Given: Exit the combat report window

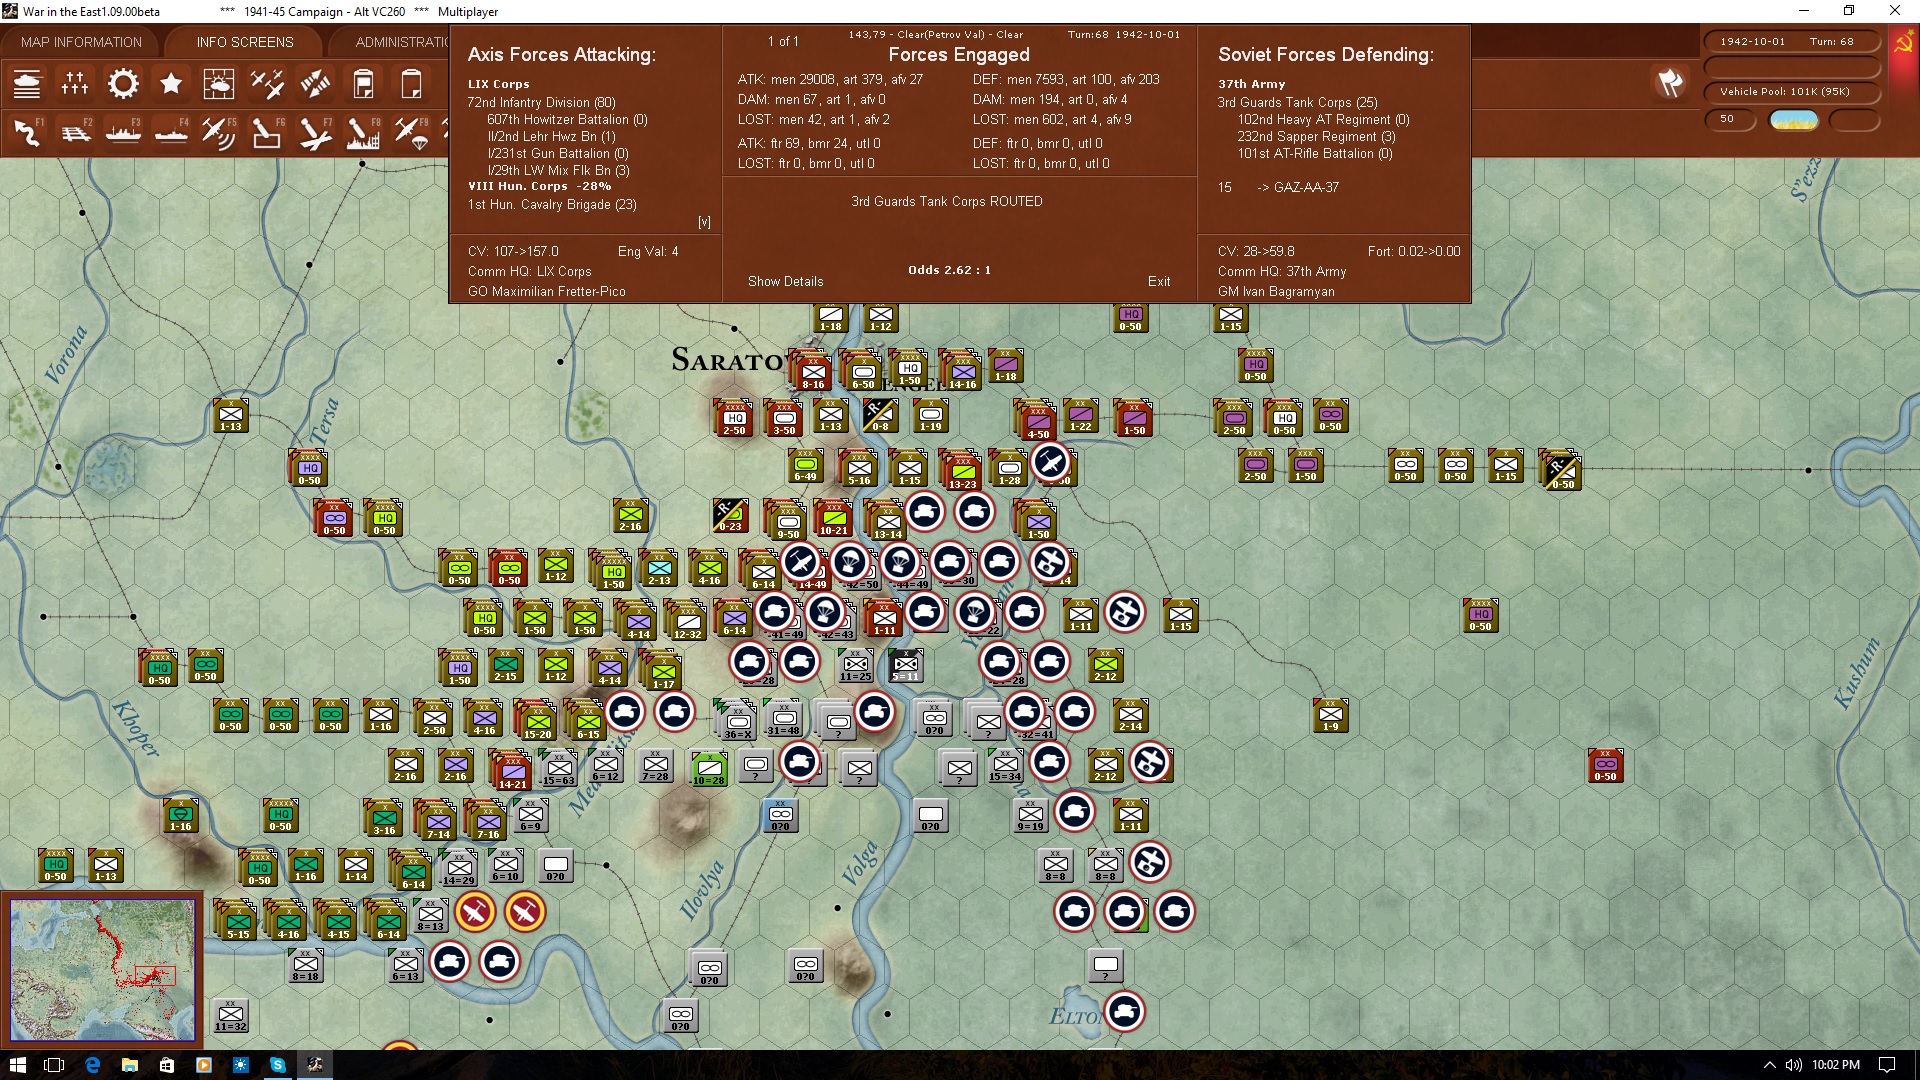Looking at the screenshot, I should coord(1159,281).
